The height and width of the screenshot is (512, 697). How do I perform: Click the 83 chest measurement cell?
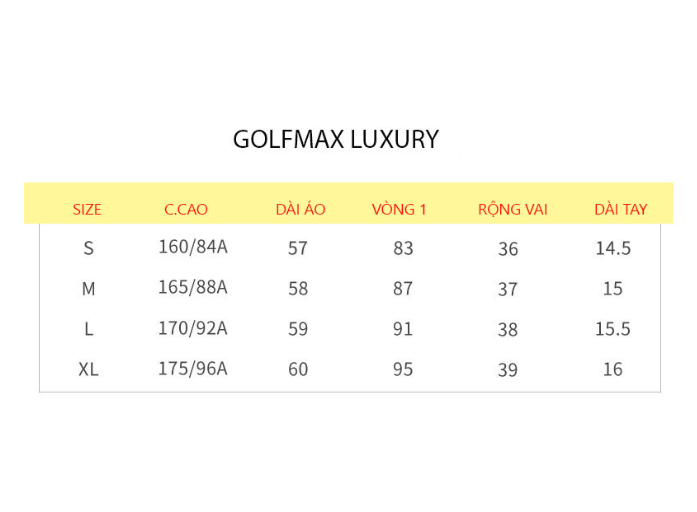[403, 248]
